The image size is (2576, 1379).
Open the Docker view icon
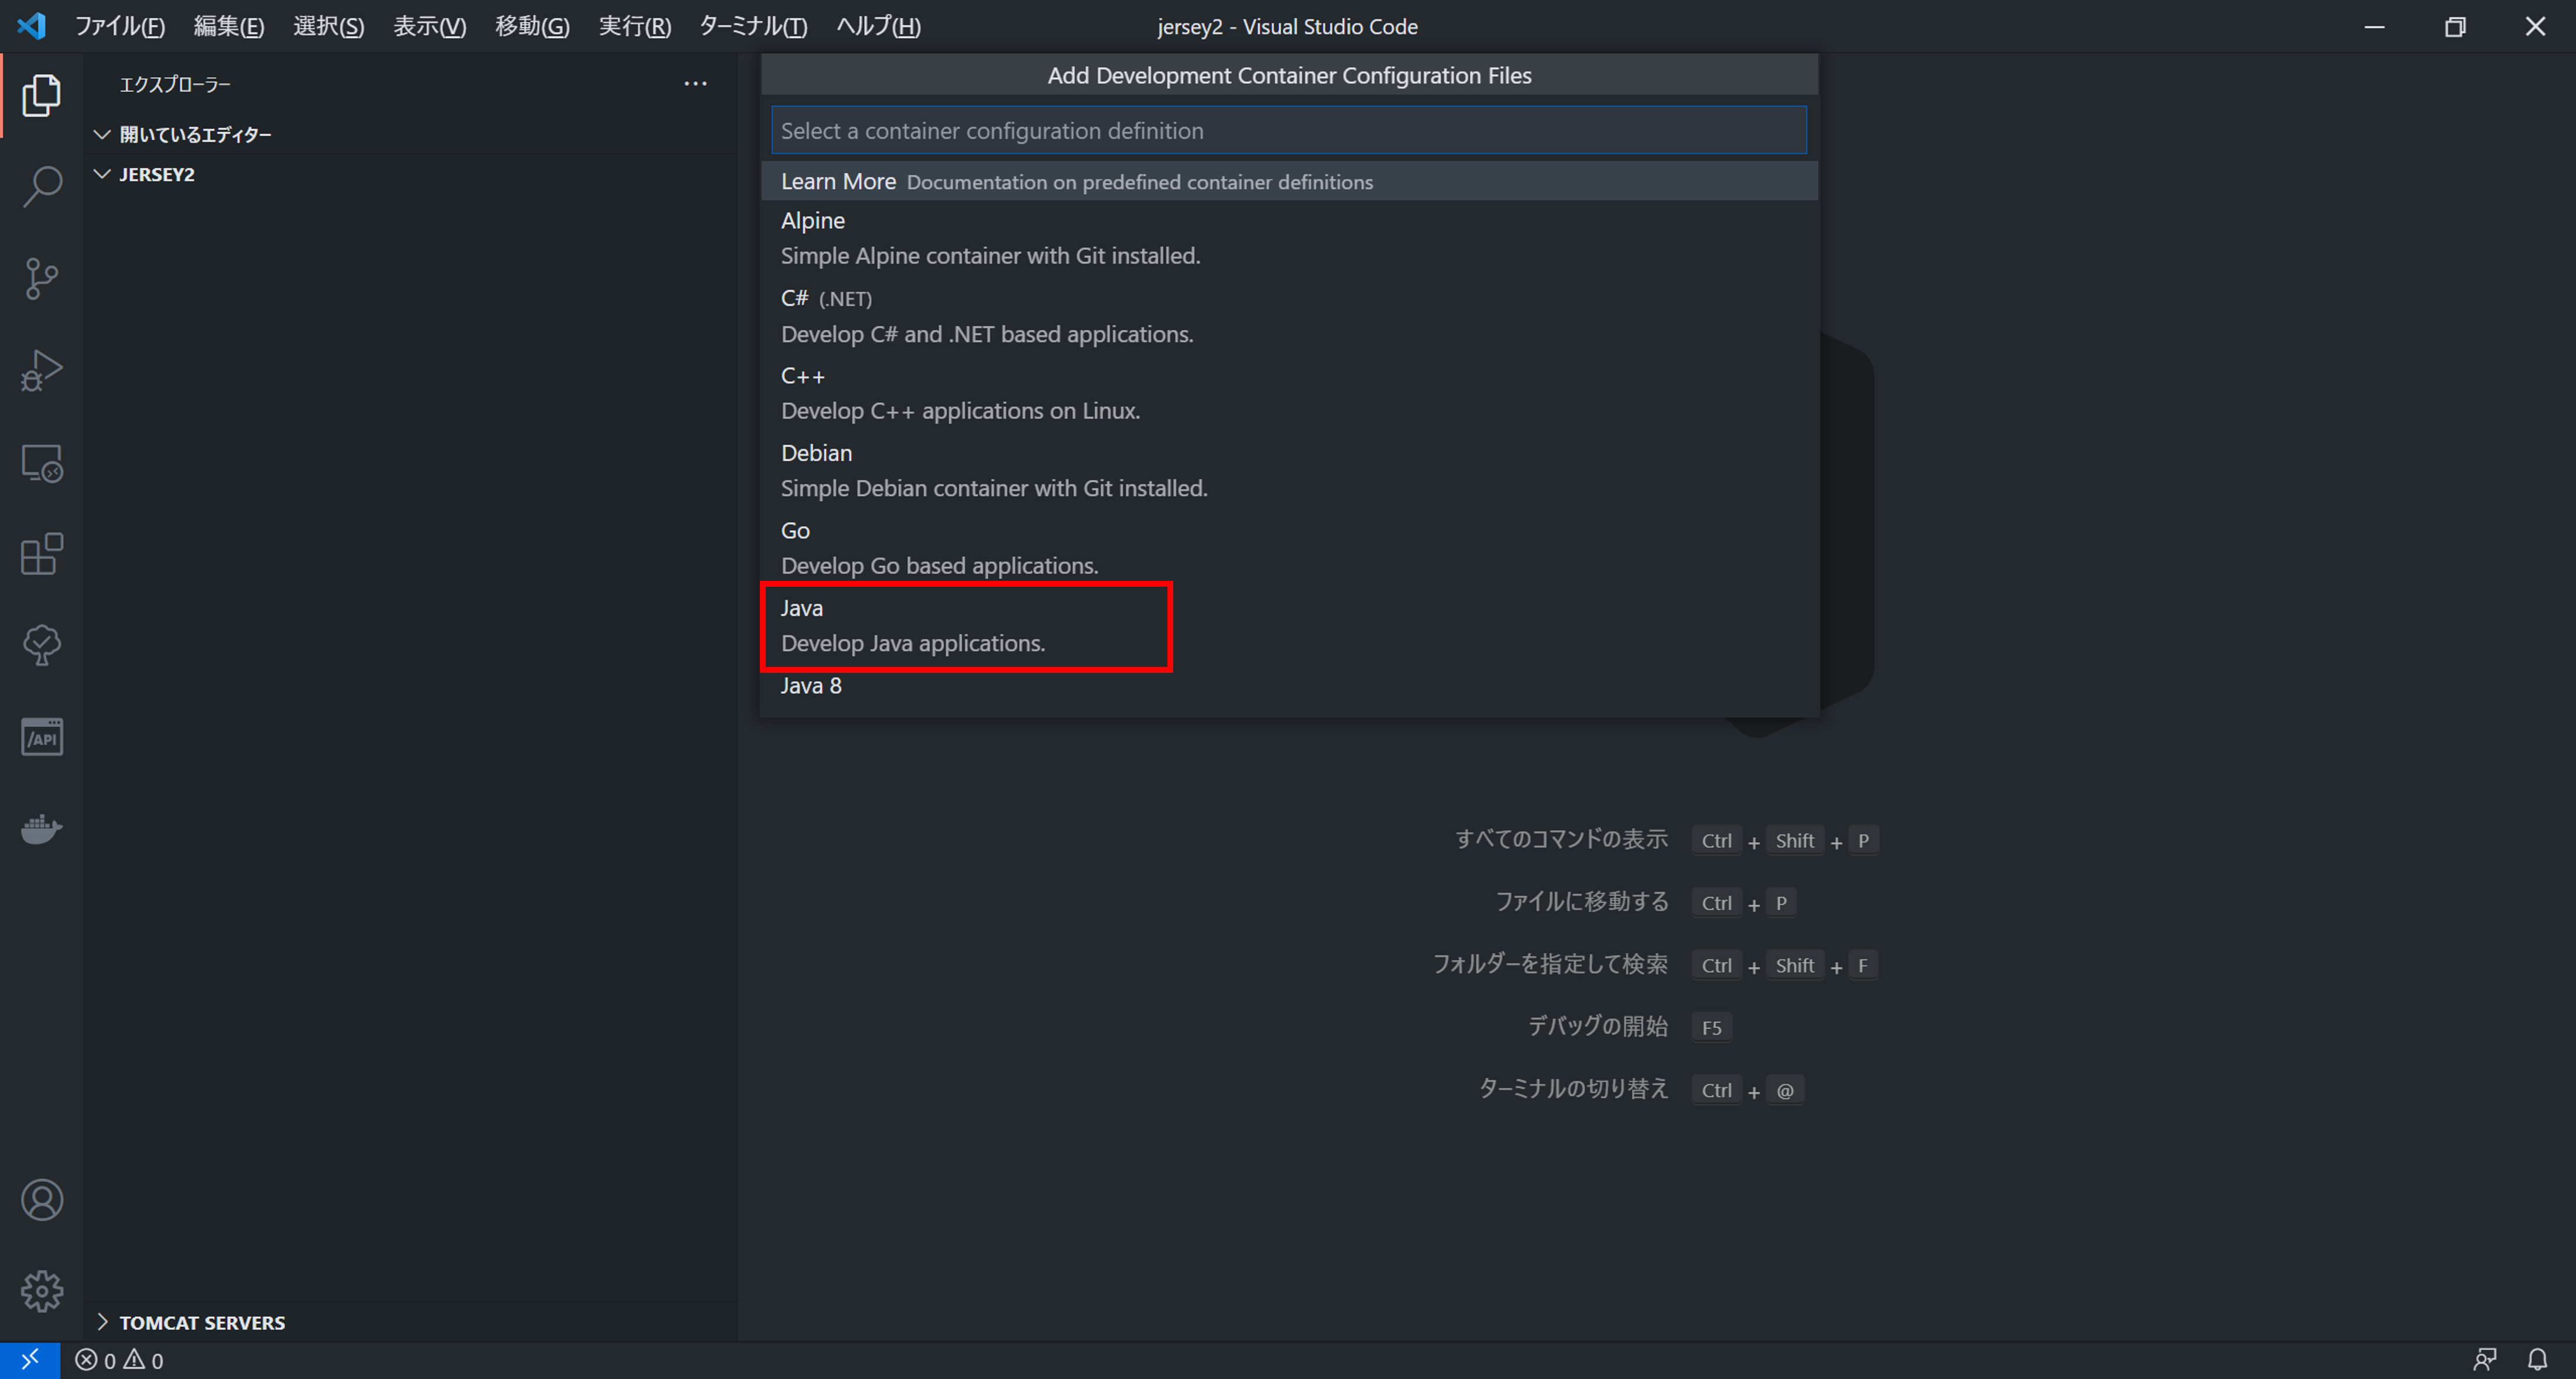point(42,829)
